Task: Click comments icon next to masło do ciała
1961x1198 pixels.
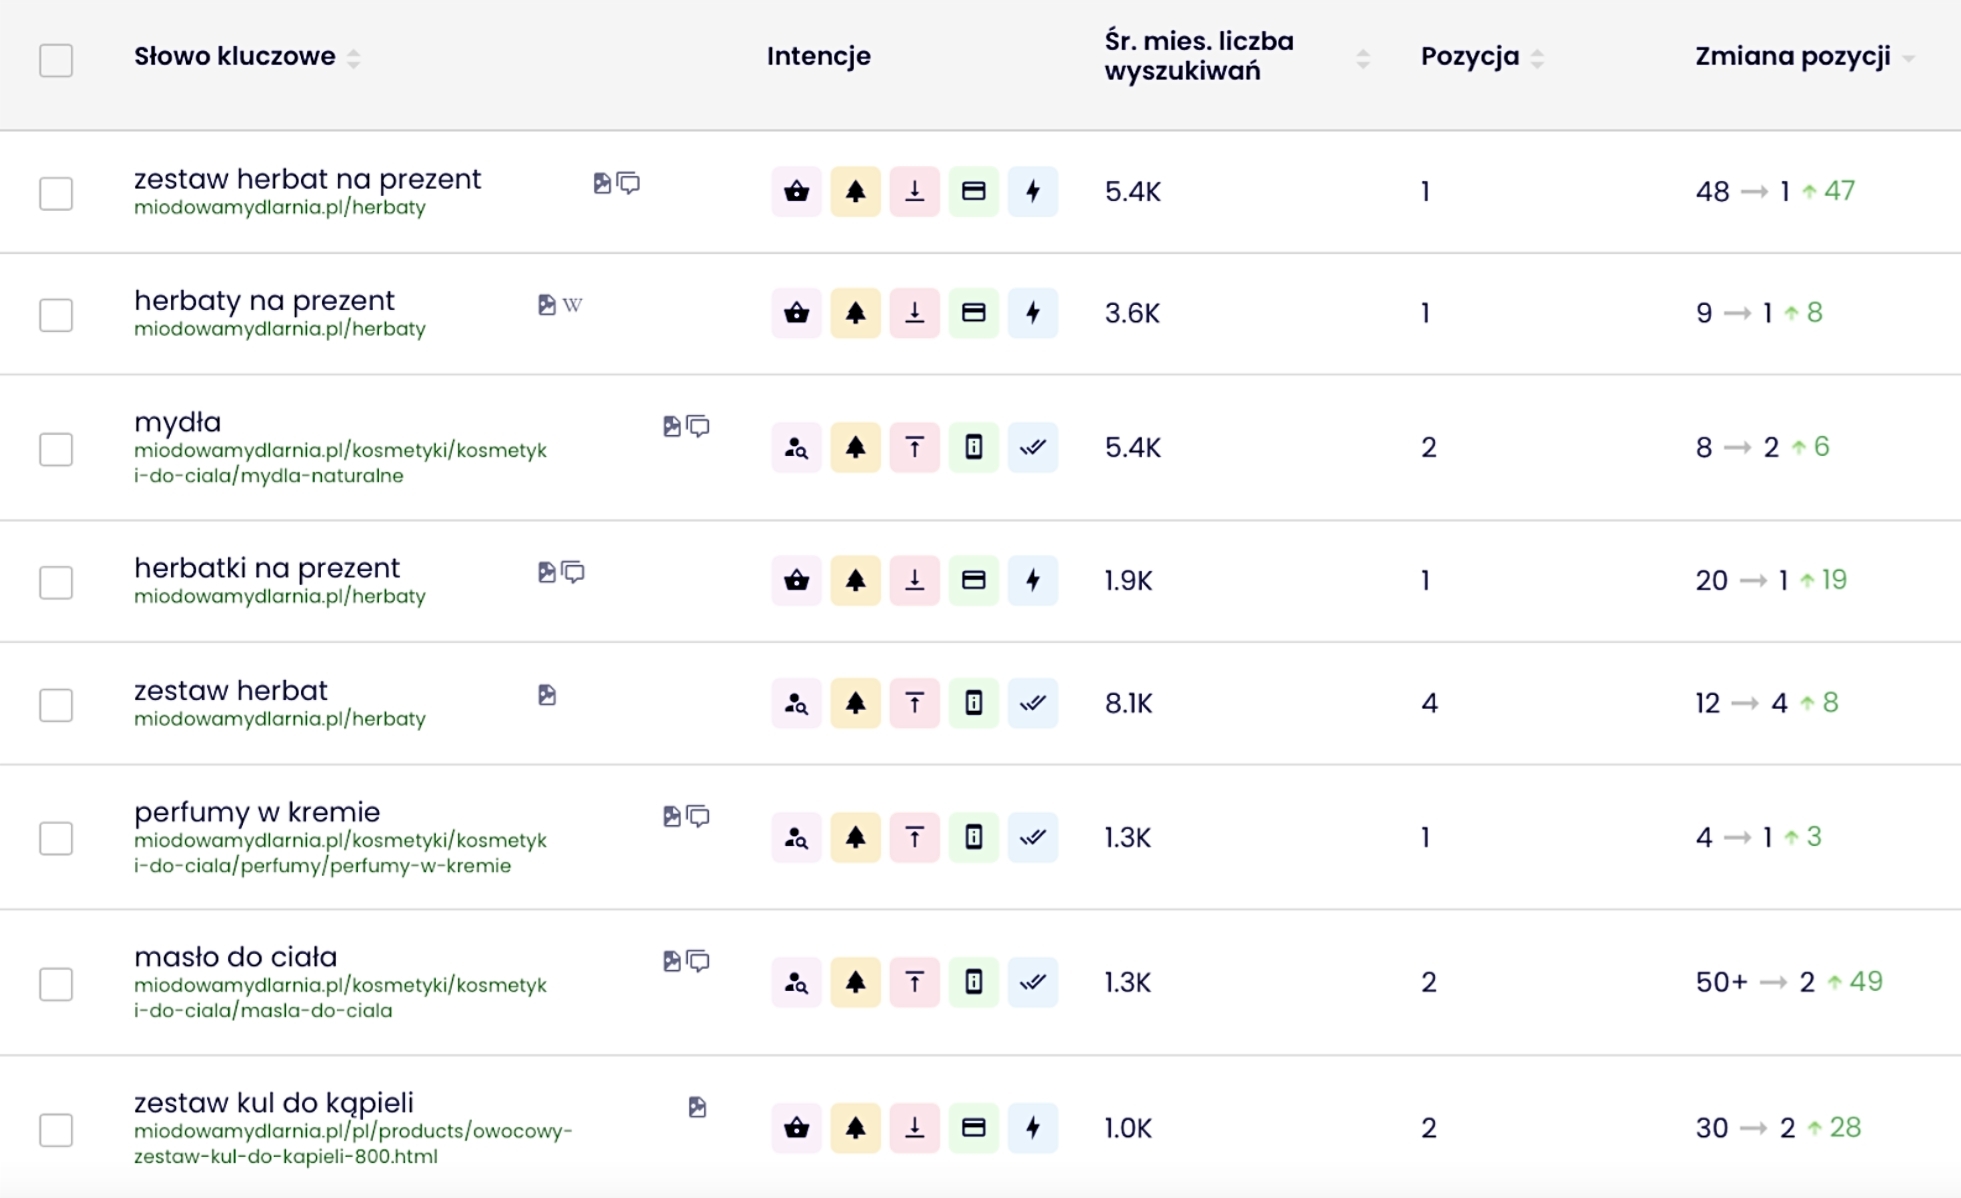Action: coord(699,961)
